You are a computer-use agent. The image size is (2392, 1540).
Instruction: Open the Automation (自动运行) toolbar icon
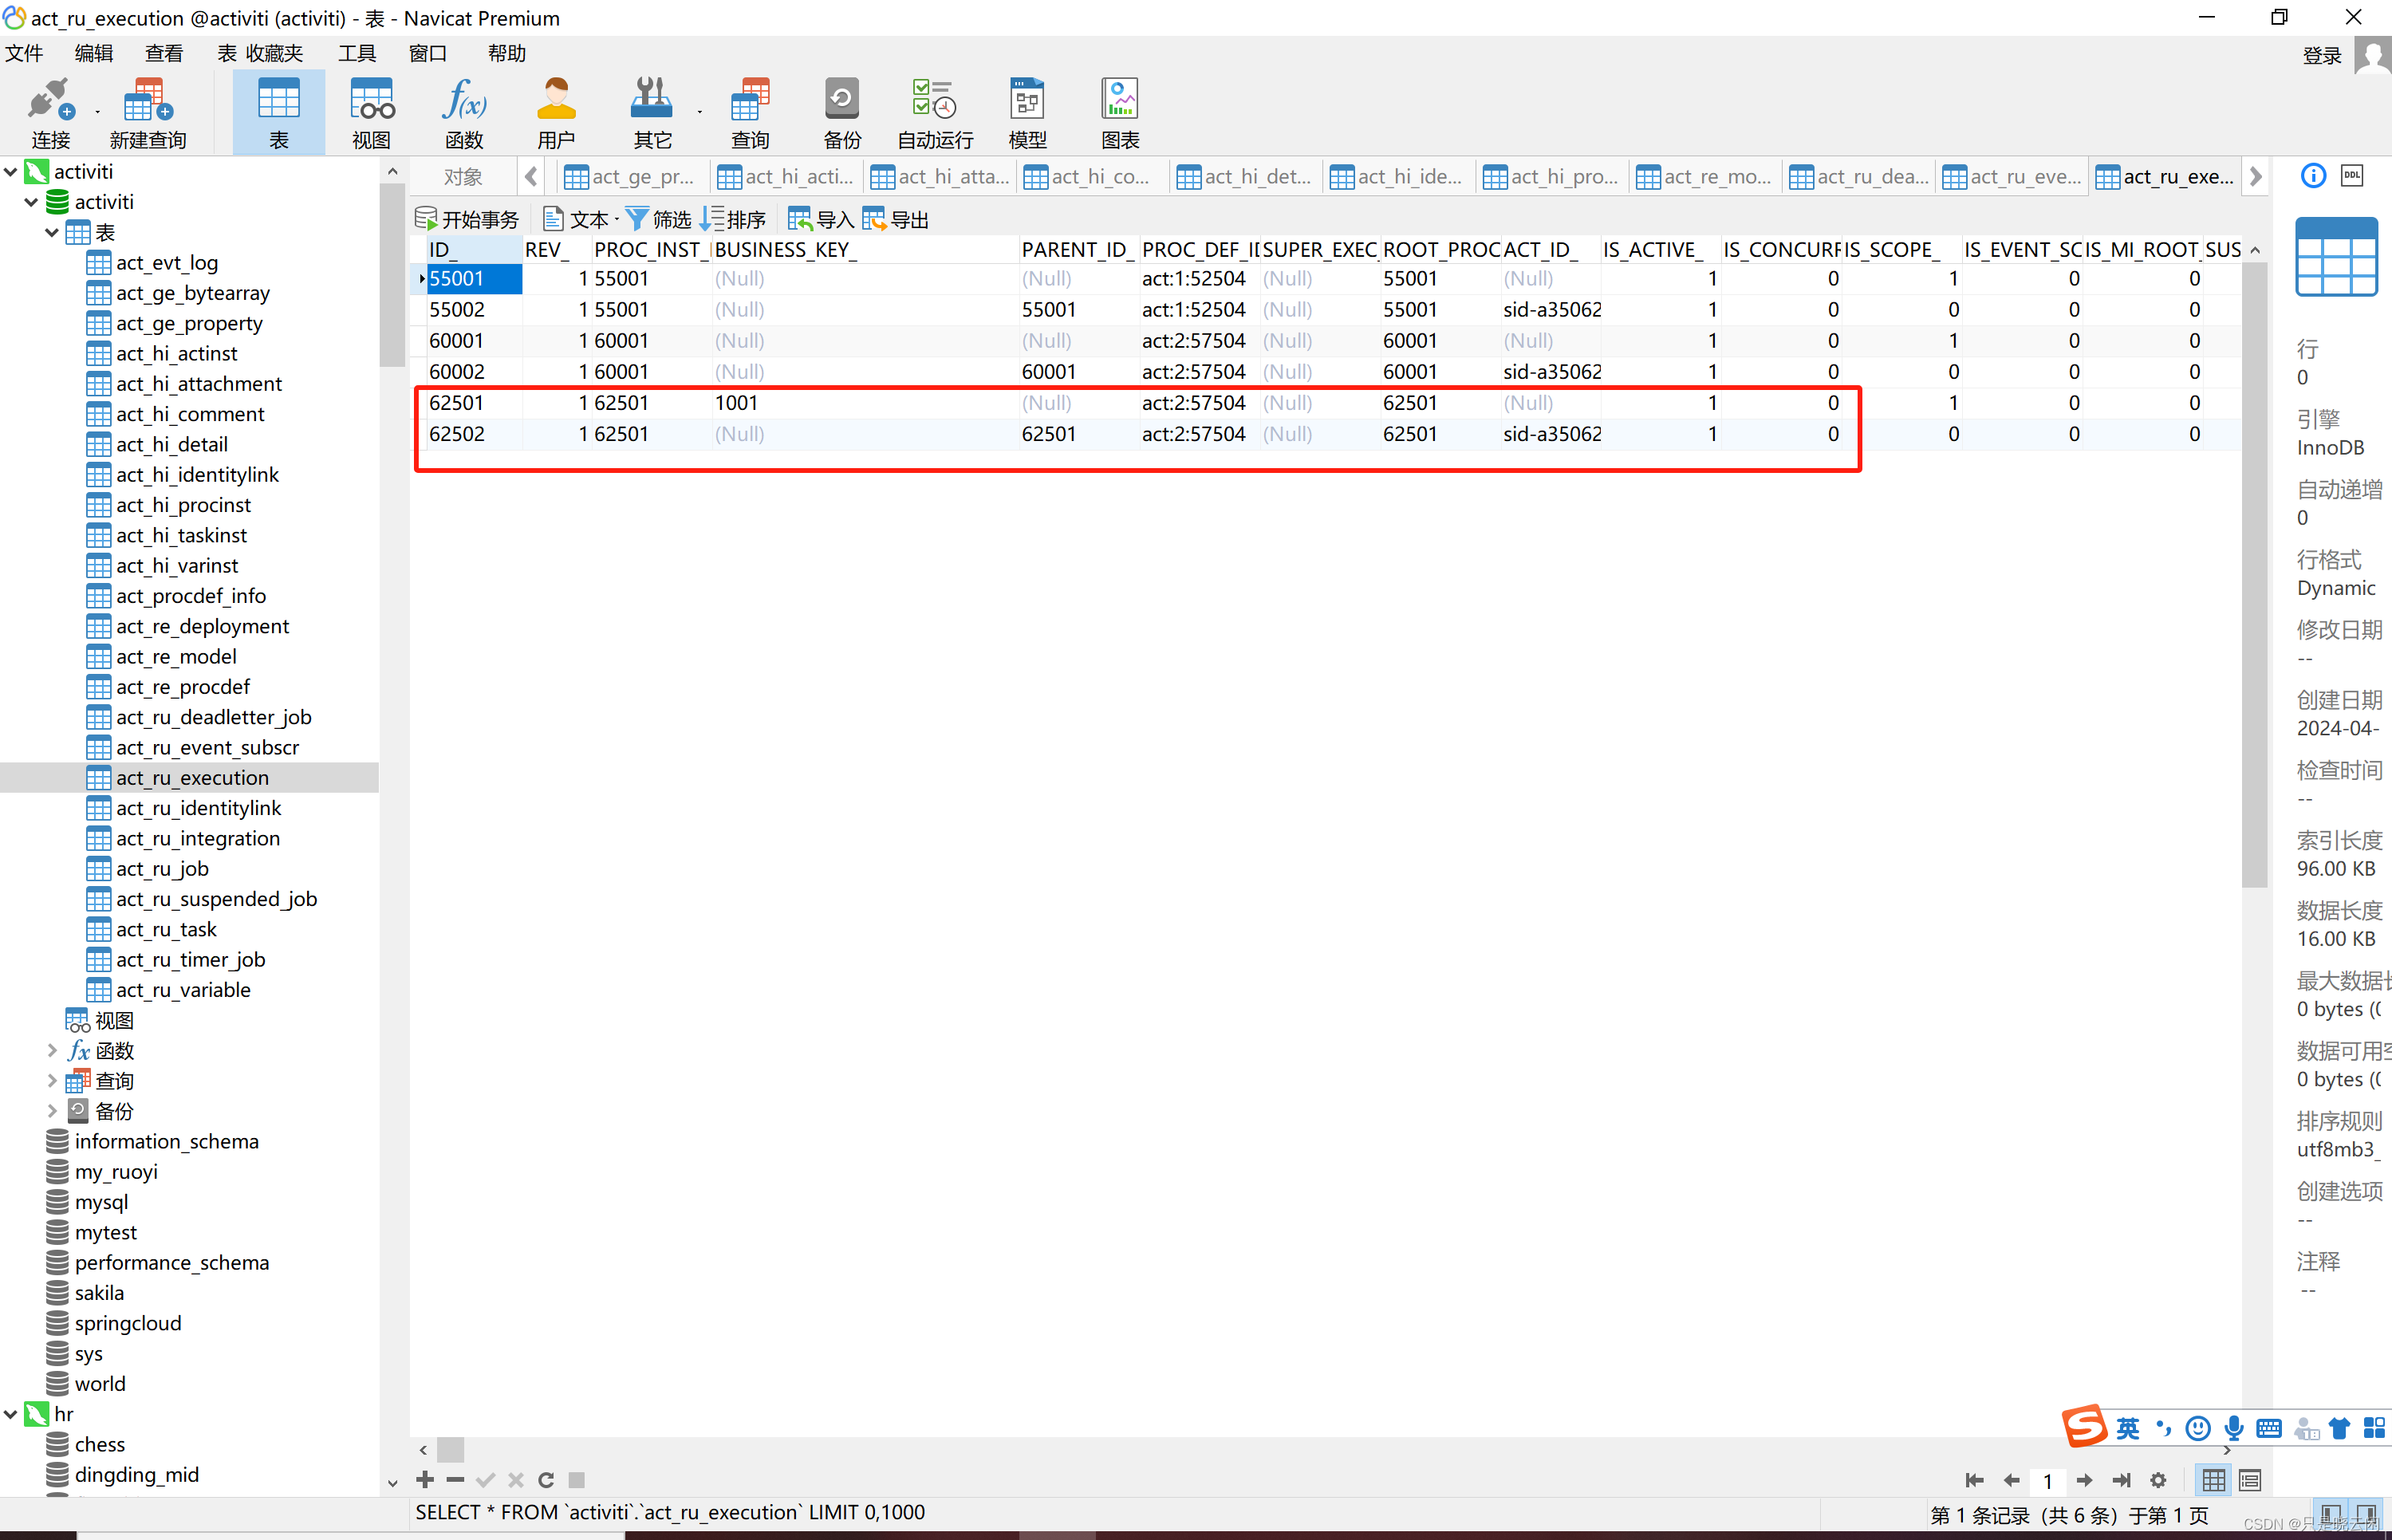[x=935, y=112]
